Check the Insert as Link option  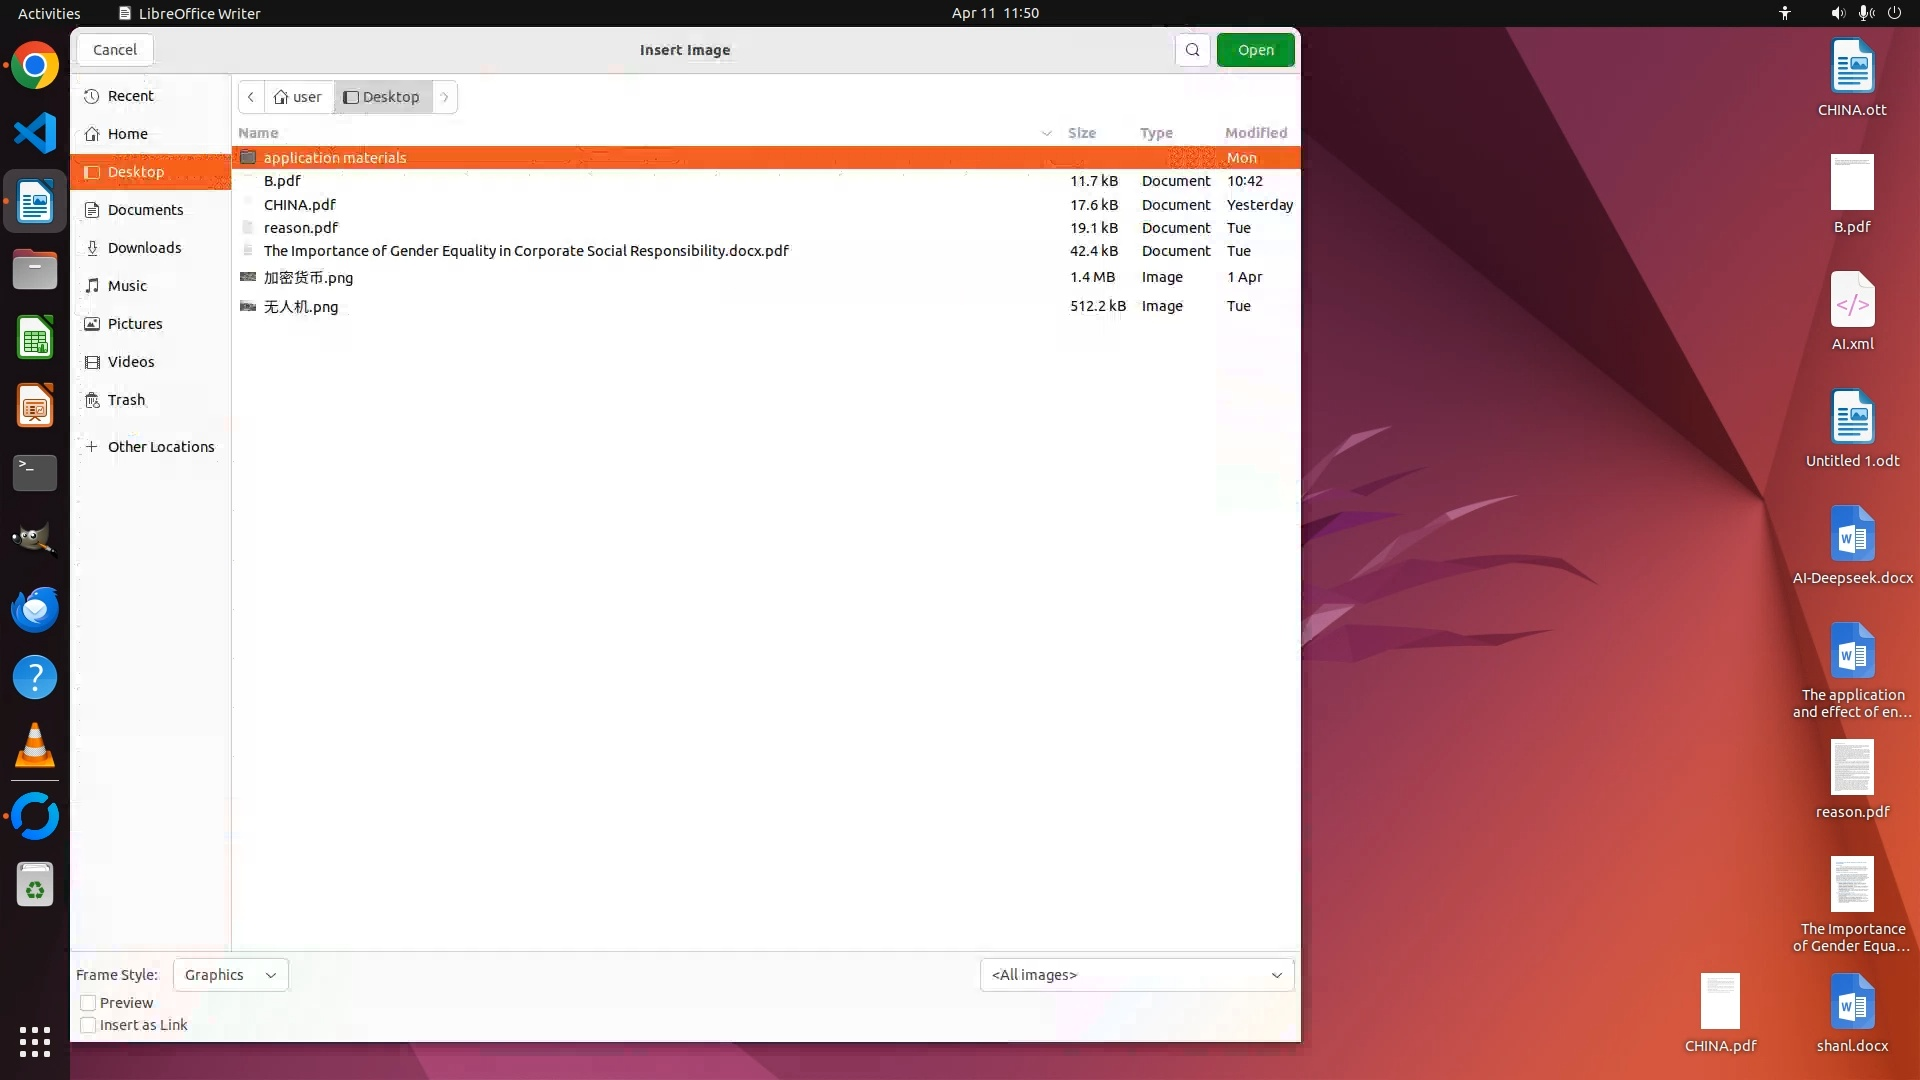click(x=88, y=1025)
